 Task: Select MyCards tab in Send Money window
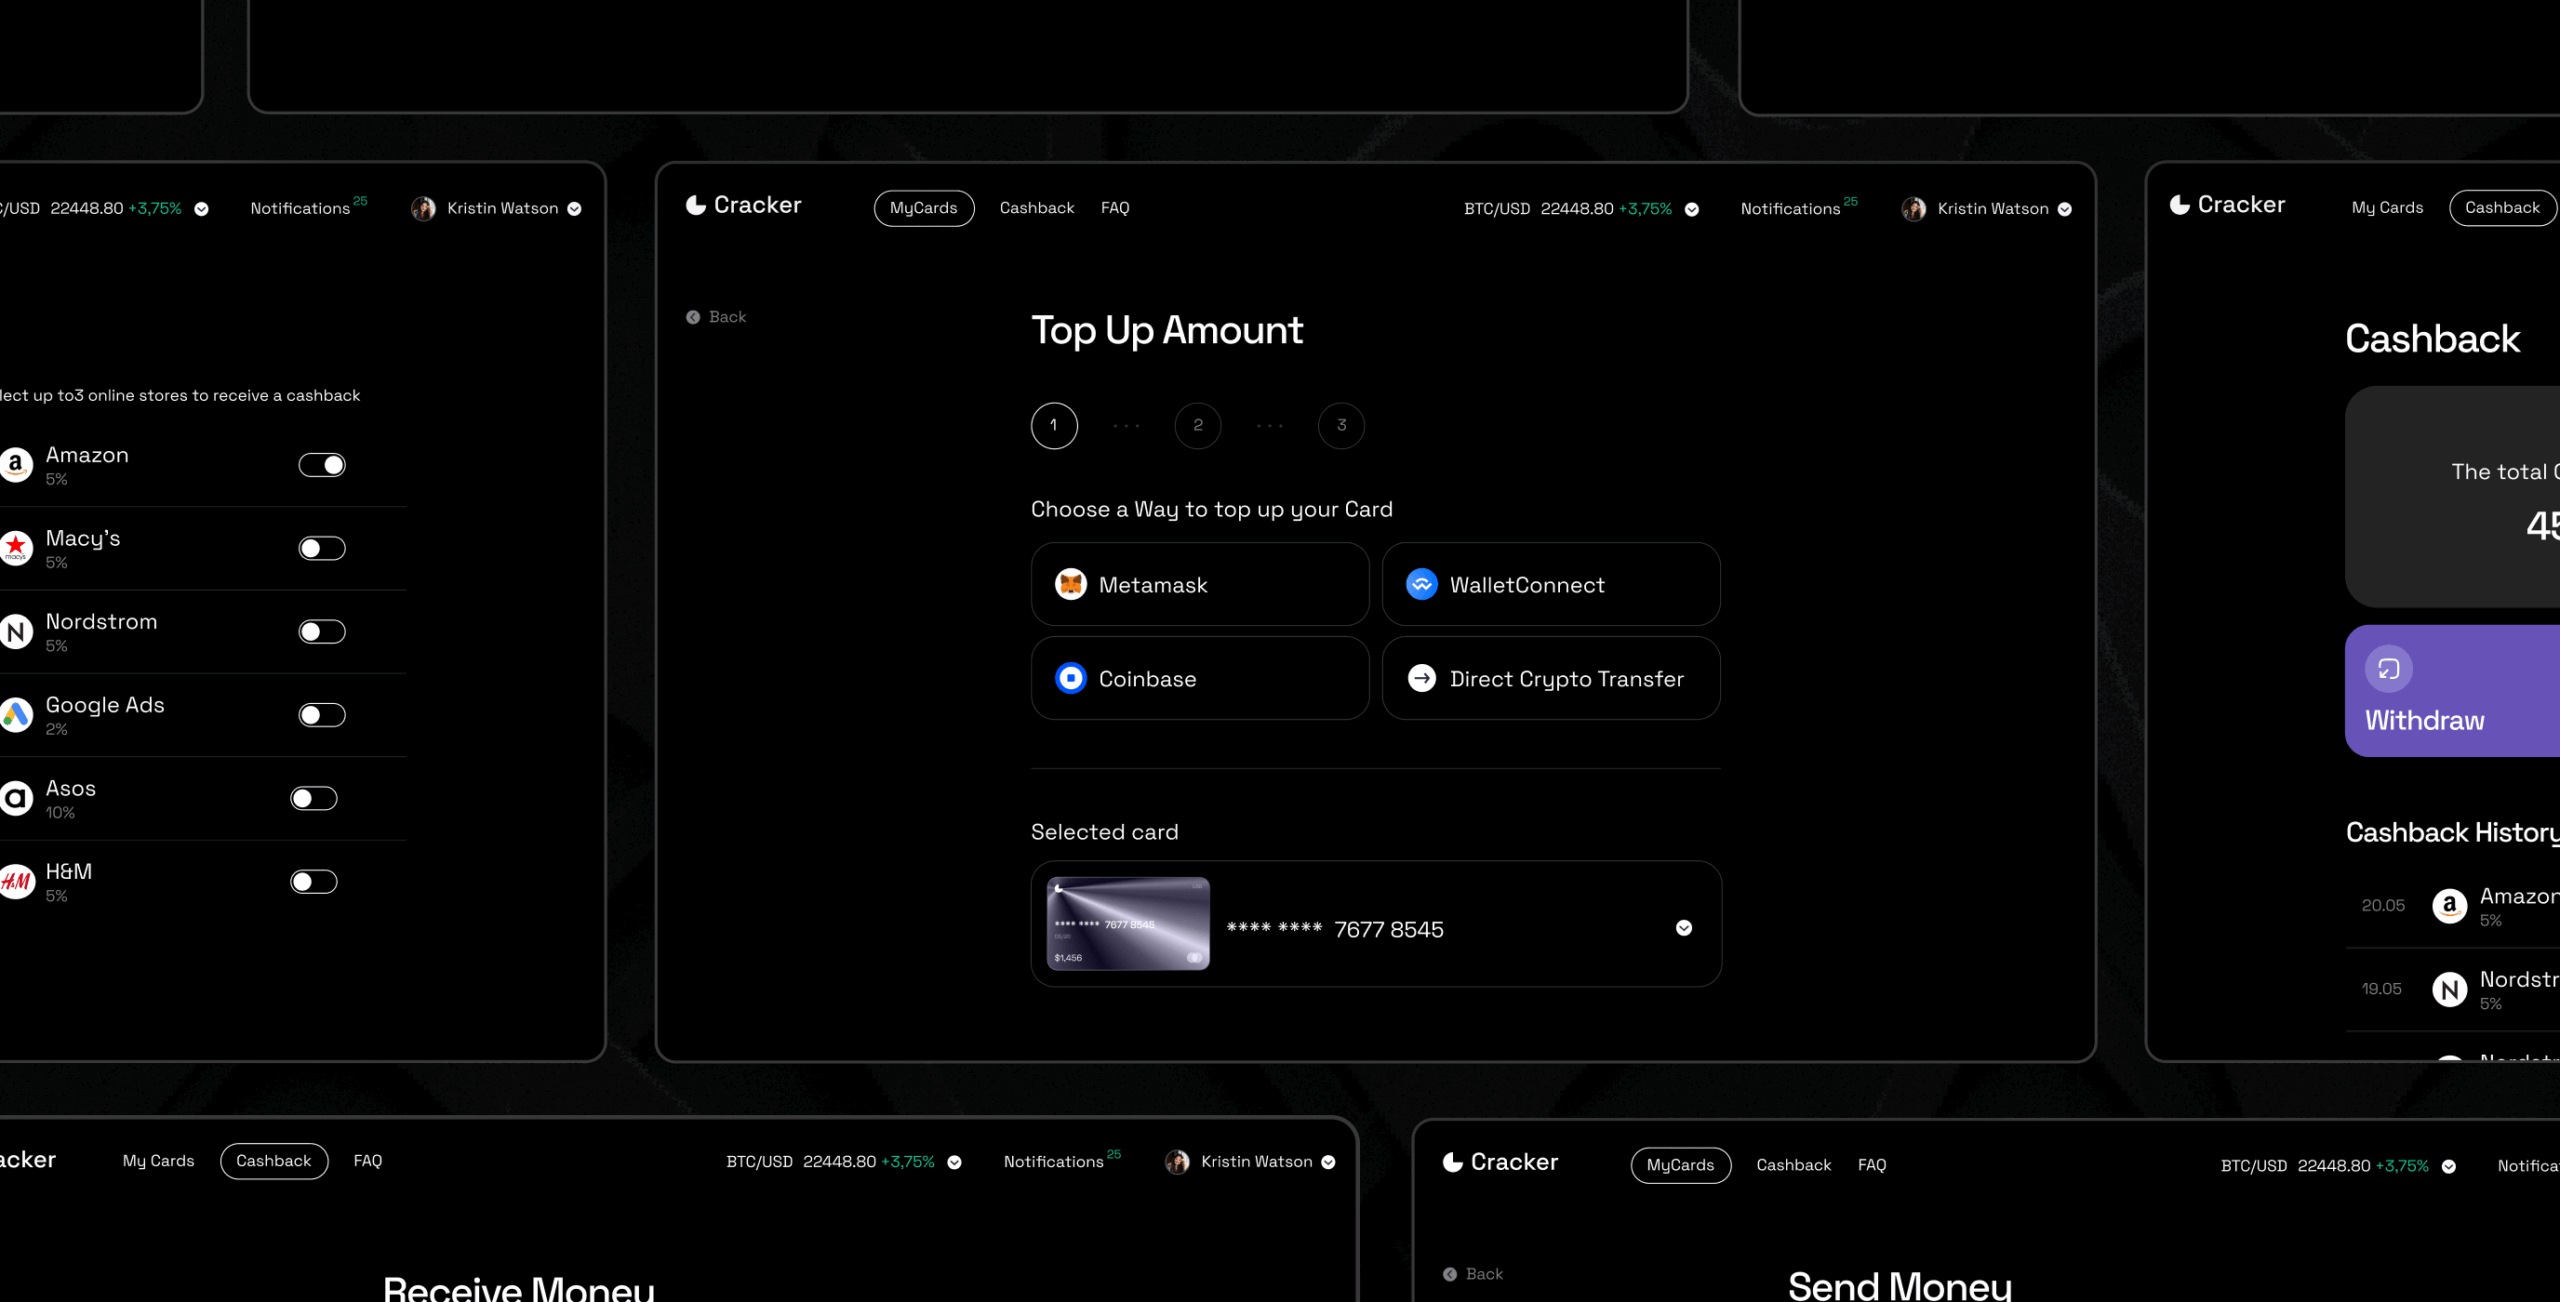coord(1681,1165)
